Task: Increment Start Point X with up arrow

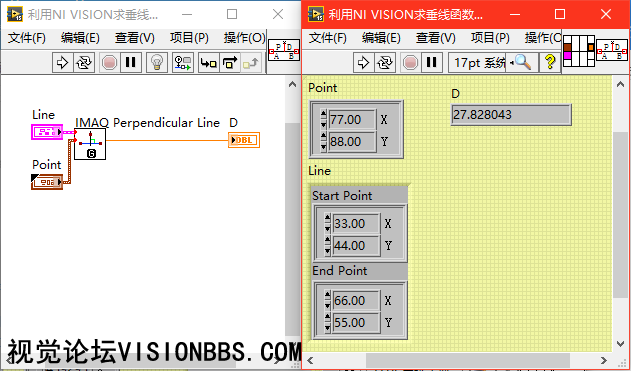Action: [328, 218]
